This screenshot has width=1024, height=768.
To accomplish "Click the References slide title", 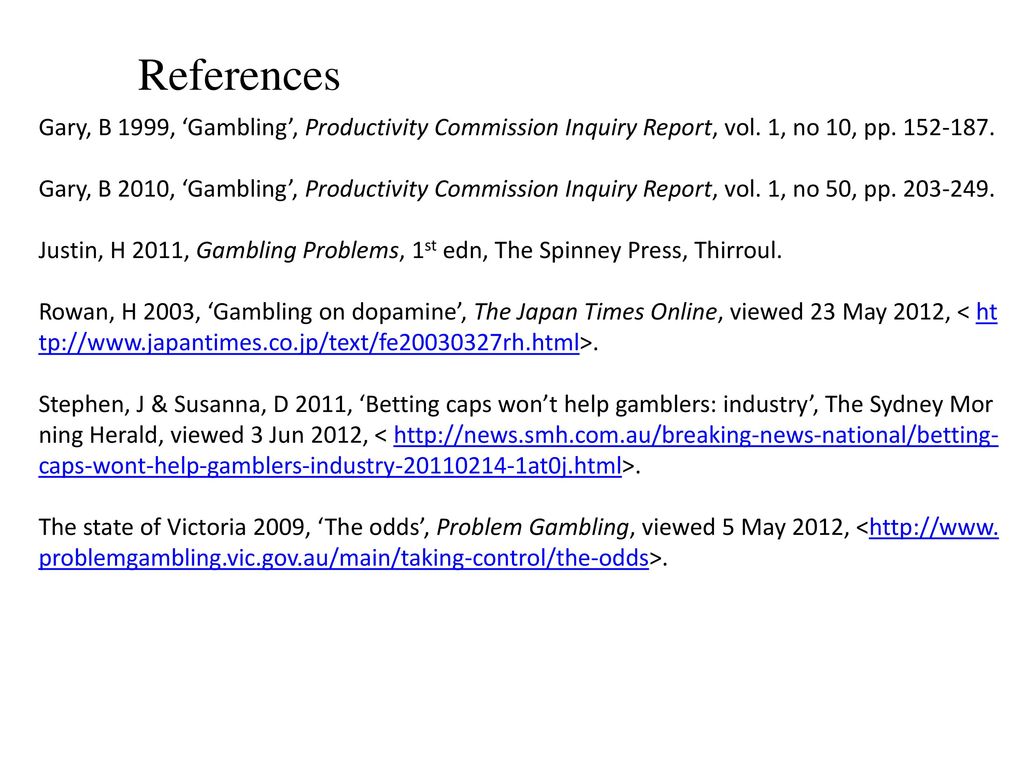I will (x=239, y=75).
